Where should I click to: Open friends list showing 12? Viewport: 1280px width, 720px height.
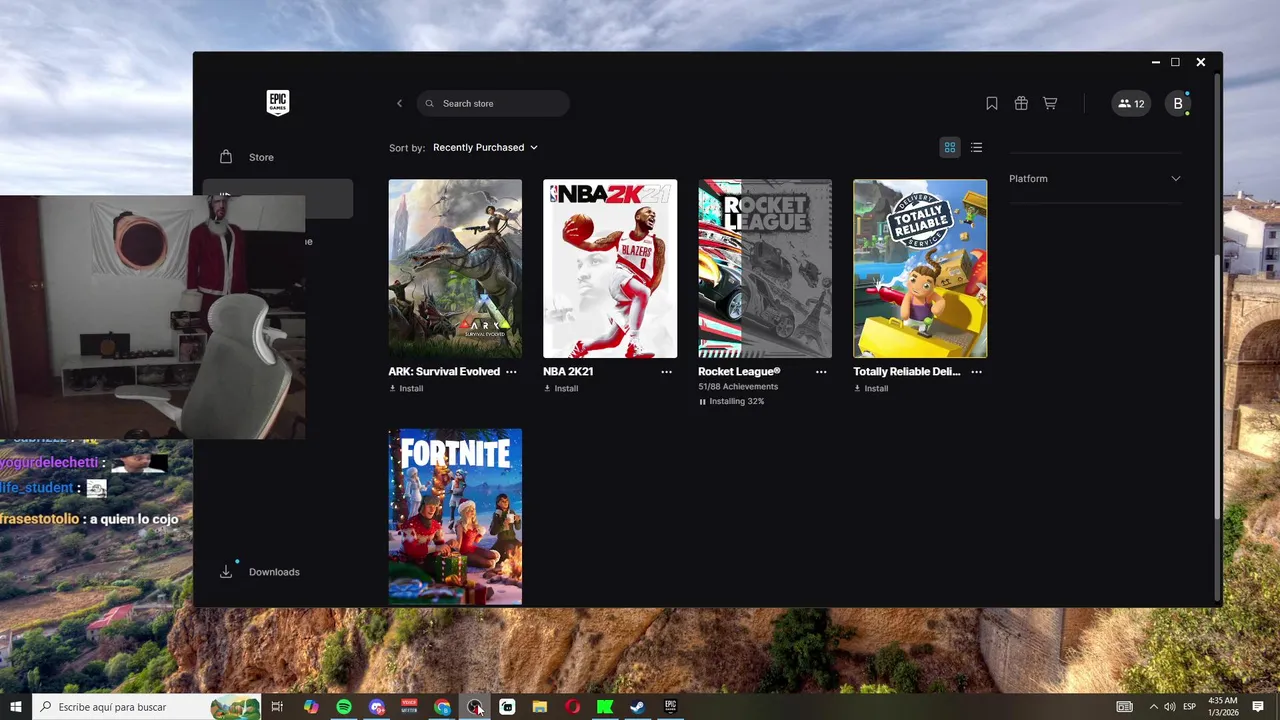[x=1131, y=103]
